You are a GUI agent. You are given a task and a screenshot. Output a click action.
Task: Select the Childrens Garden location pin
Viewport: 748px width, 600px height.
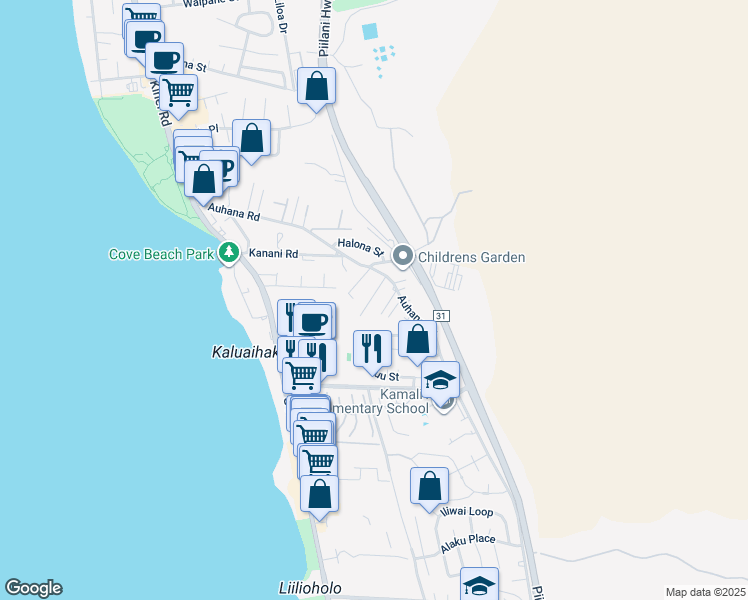pos(403,257)
